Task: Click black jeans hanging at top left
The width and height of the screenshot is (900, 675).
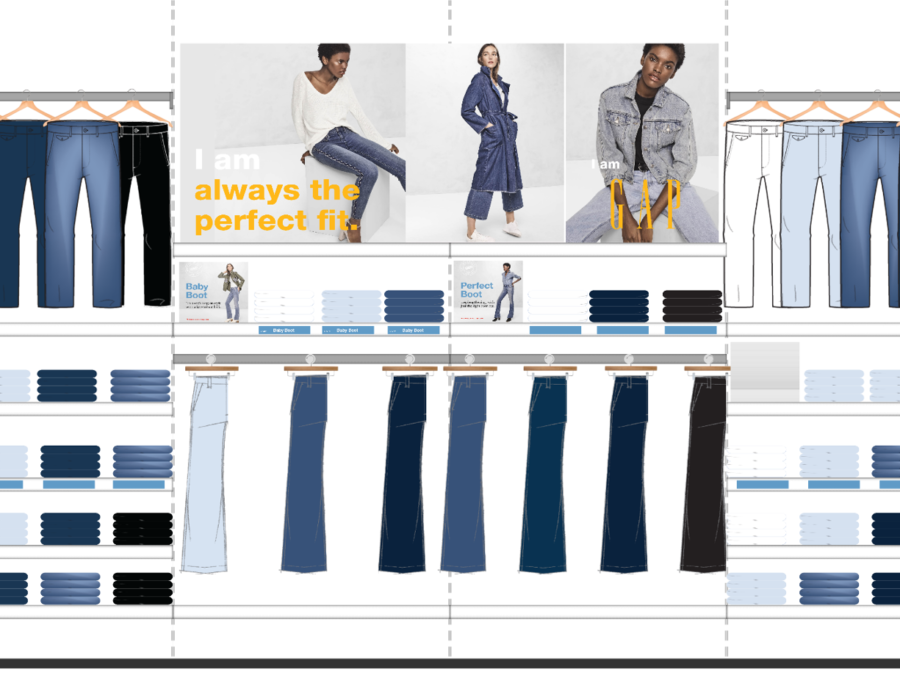Action: pos(146,215)
